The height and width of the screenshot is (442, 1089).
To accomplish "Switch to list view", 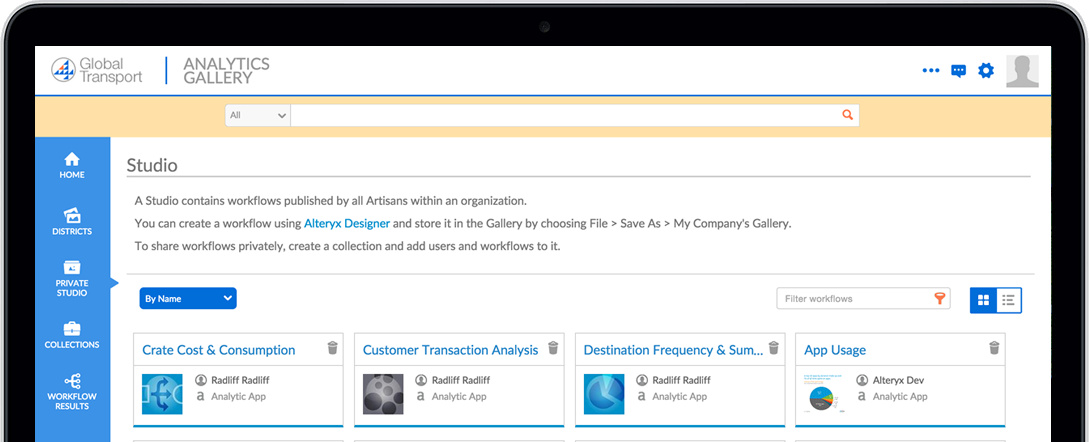I will tap(1009, 300).
